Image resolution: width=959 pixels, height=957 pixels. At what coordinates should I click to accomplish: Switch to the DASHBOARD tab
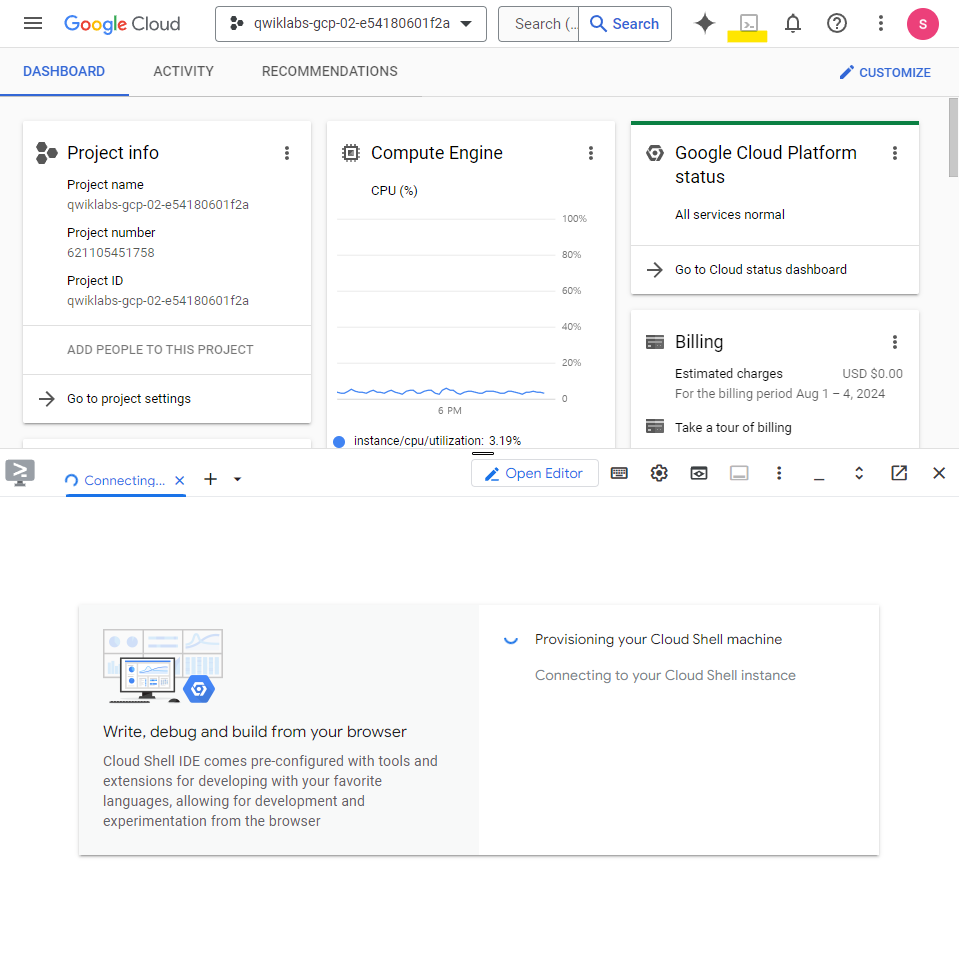click(x=64, y=72)
